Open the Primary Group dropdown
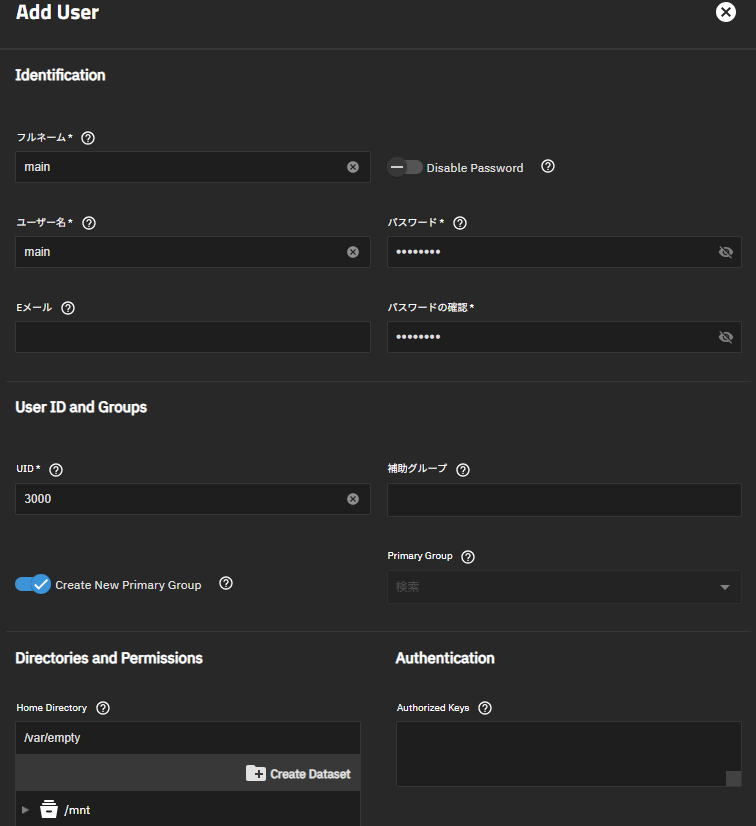Viewport: 756px width, 826px height. [x=564, y=587]
